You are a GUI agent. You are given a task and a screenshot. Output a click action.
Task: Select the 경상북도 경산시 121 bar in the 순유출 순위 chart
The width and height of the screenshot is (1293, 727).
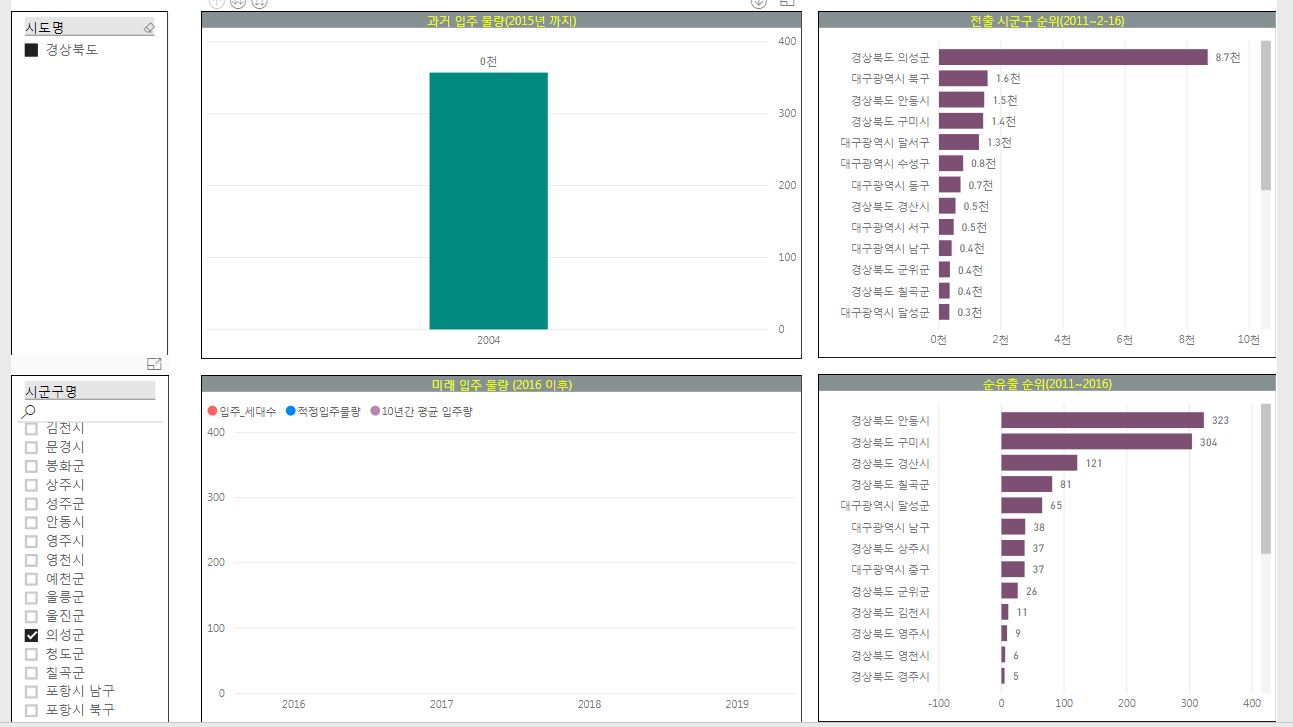1040,463
